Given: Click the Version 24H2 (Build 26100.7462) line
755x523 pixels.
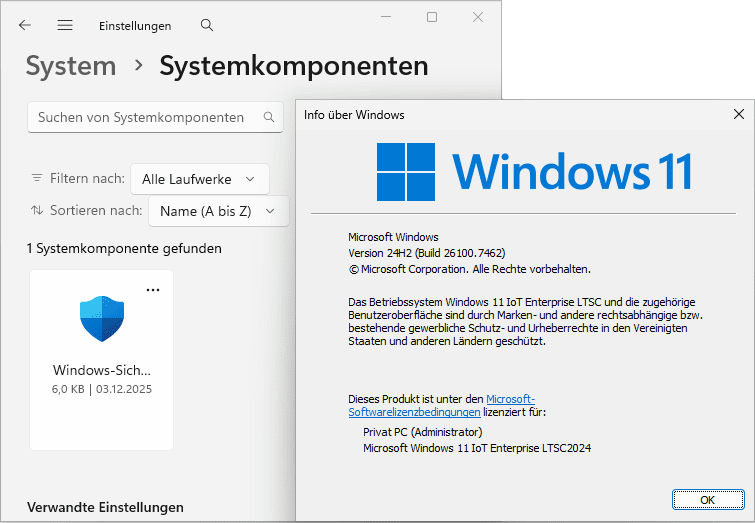Looking at the screenshot, I should (x=427, y=253).
